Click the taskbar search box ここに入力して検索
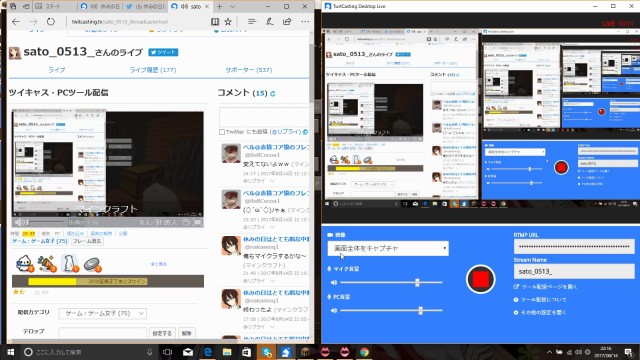This screenshot has height=360, width=640. pos(89,352)
